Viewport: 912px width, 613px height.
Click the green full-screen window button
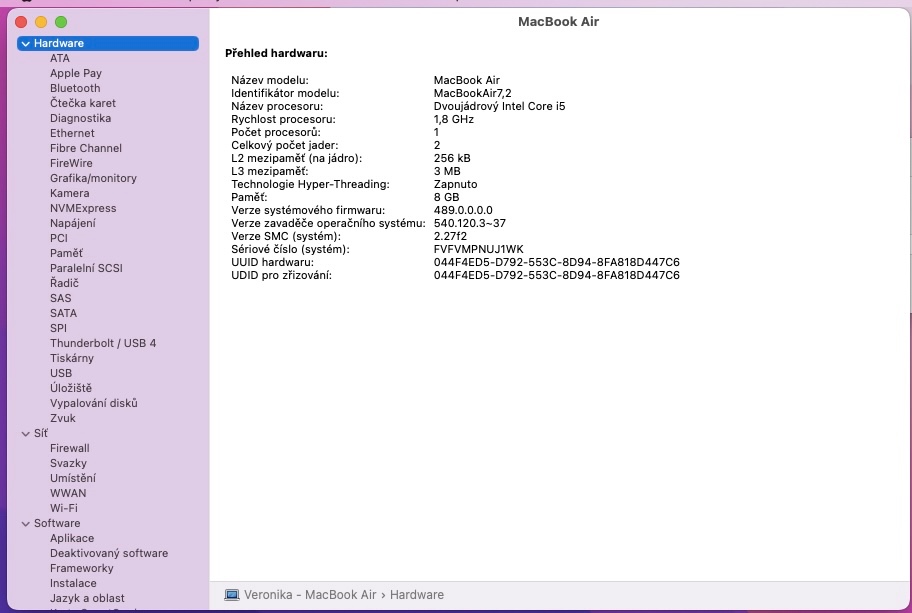61,22
